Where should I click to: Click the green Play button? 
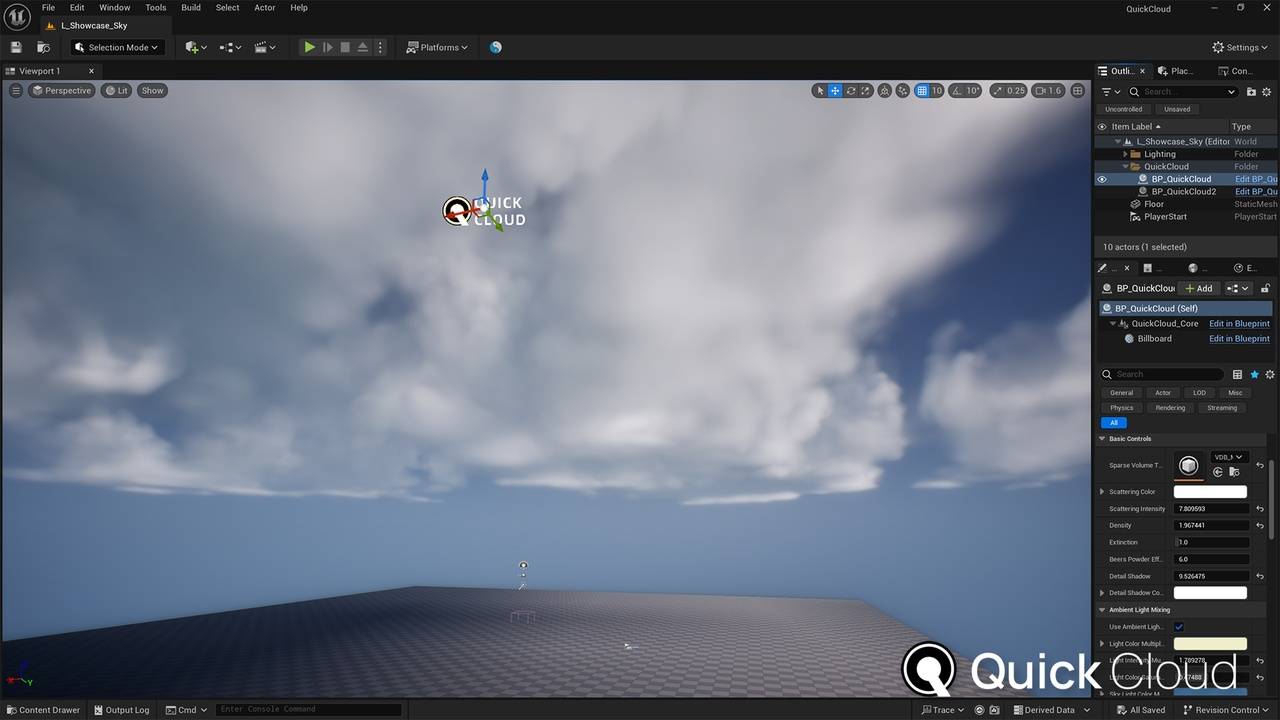309,47
